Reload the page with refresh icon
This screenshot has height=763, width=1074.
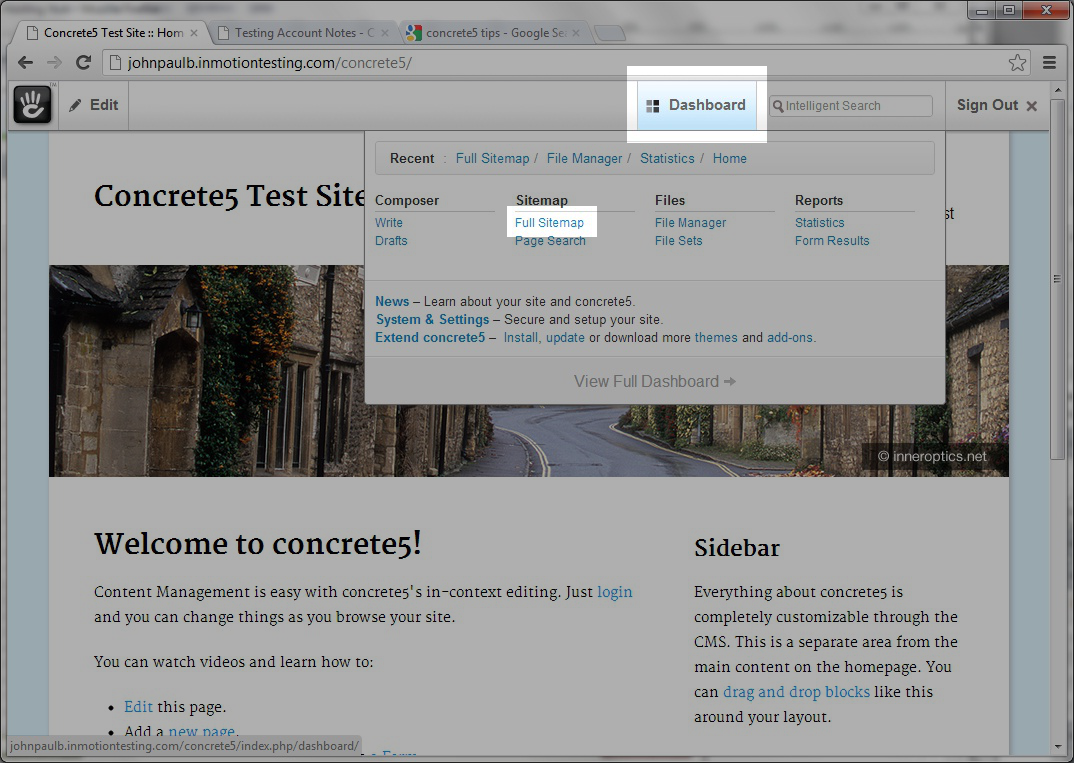coord(84,63)
